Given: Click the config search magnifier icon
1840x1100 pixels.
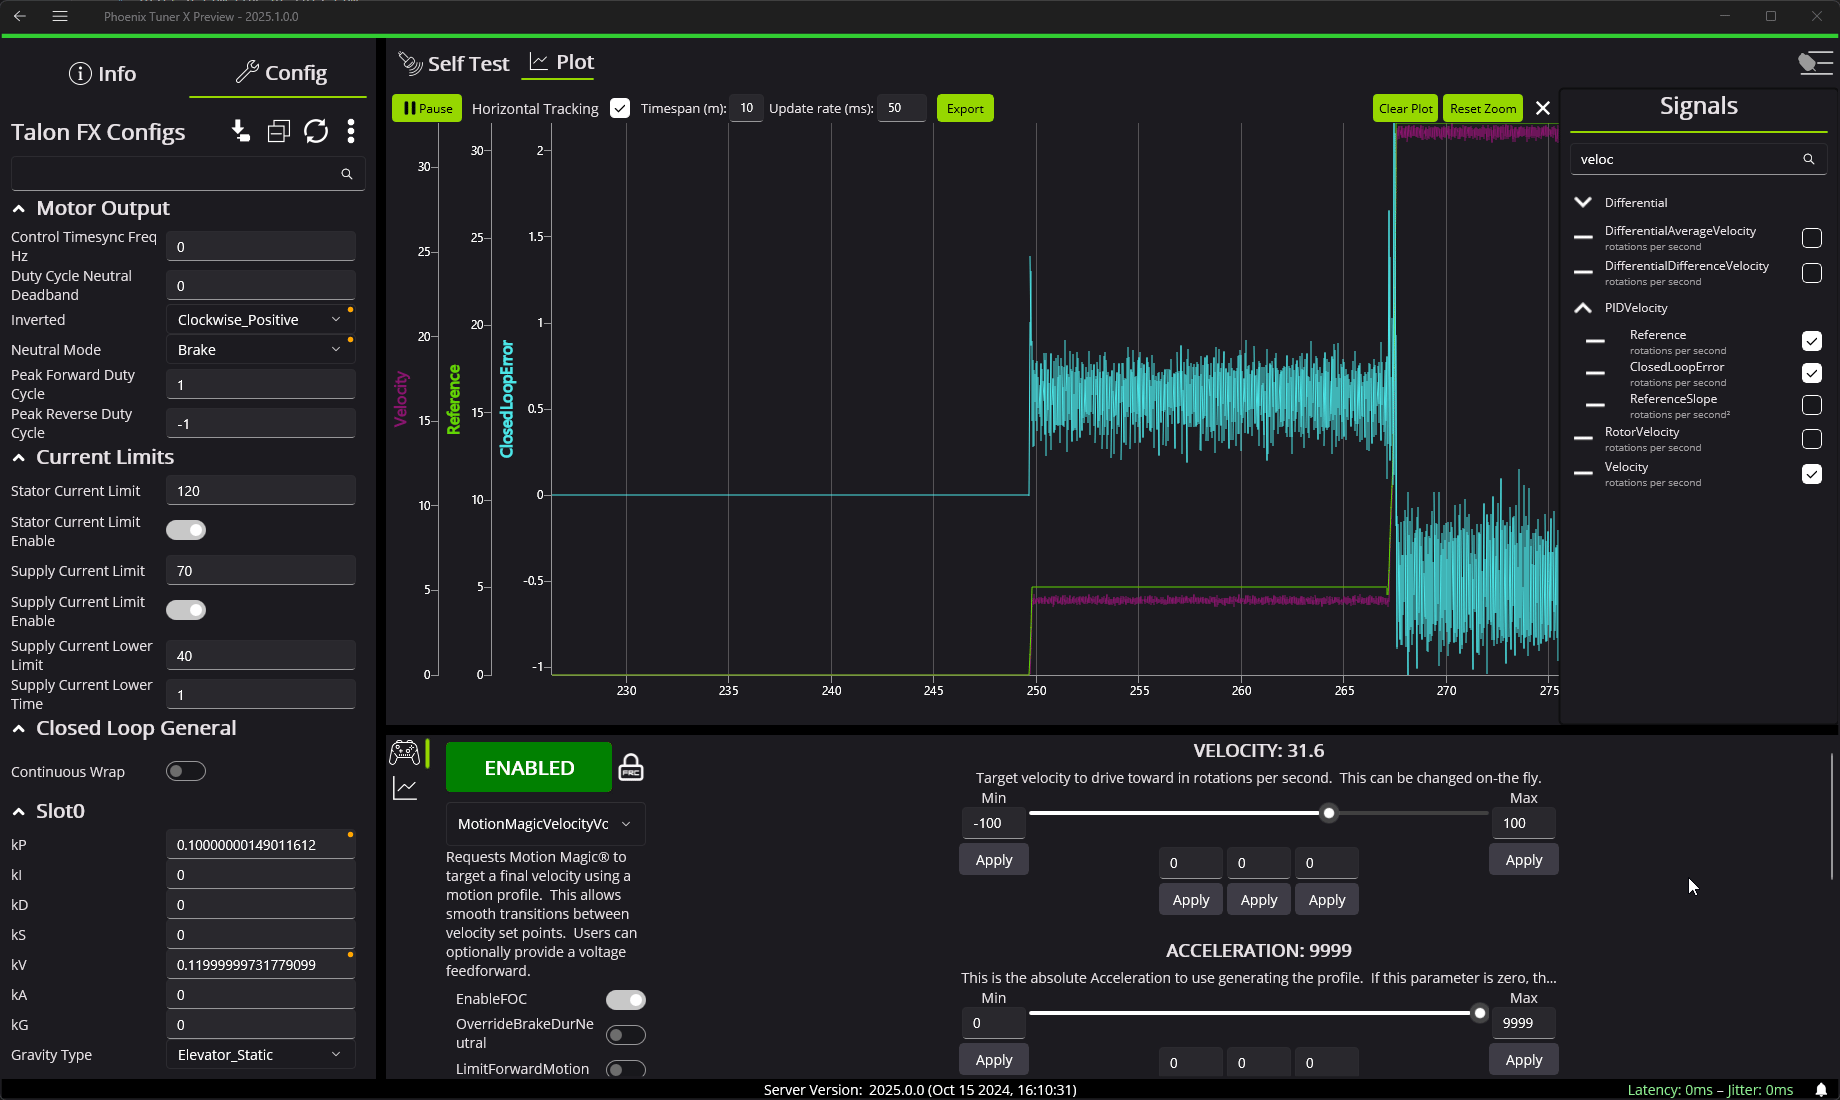Looking at the screenshot, I should click(347, 174).
